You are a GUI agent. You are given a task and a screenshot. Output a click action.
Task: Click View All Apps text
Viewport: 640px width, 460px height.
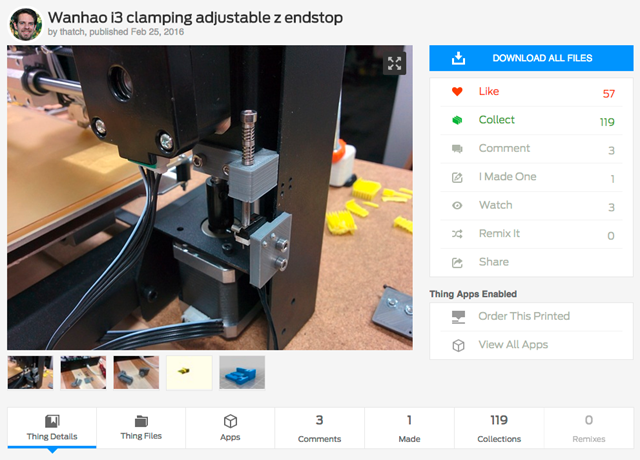[x=513, y=345]
